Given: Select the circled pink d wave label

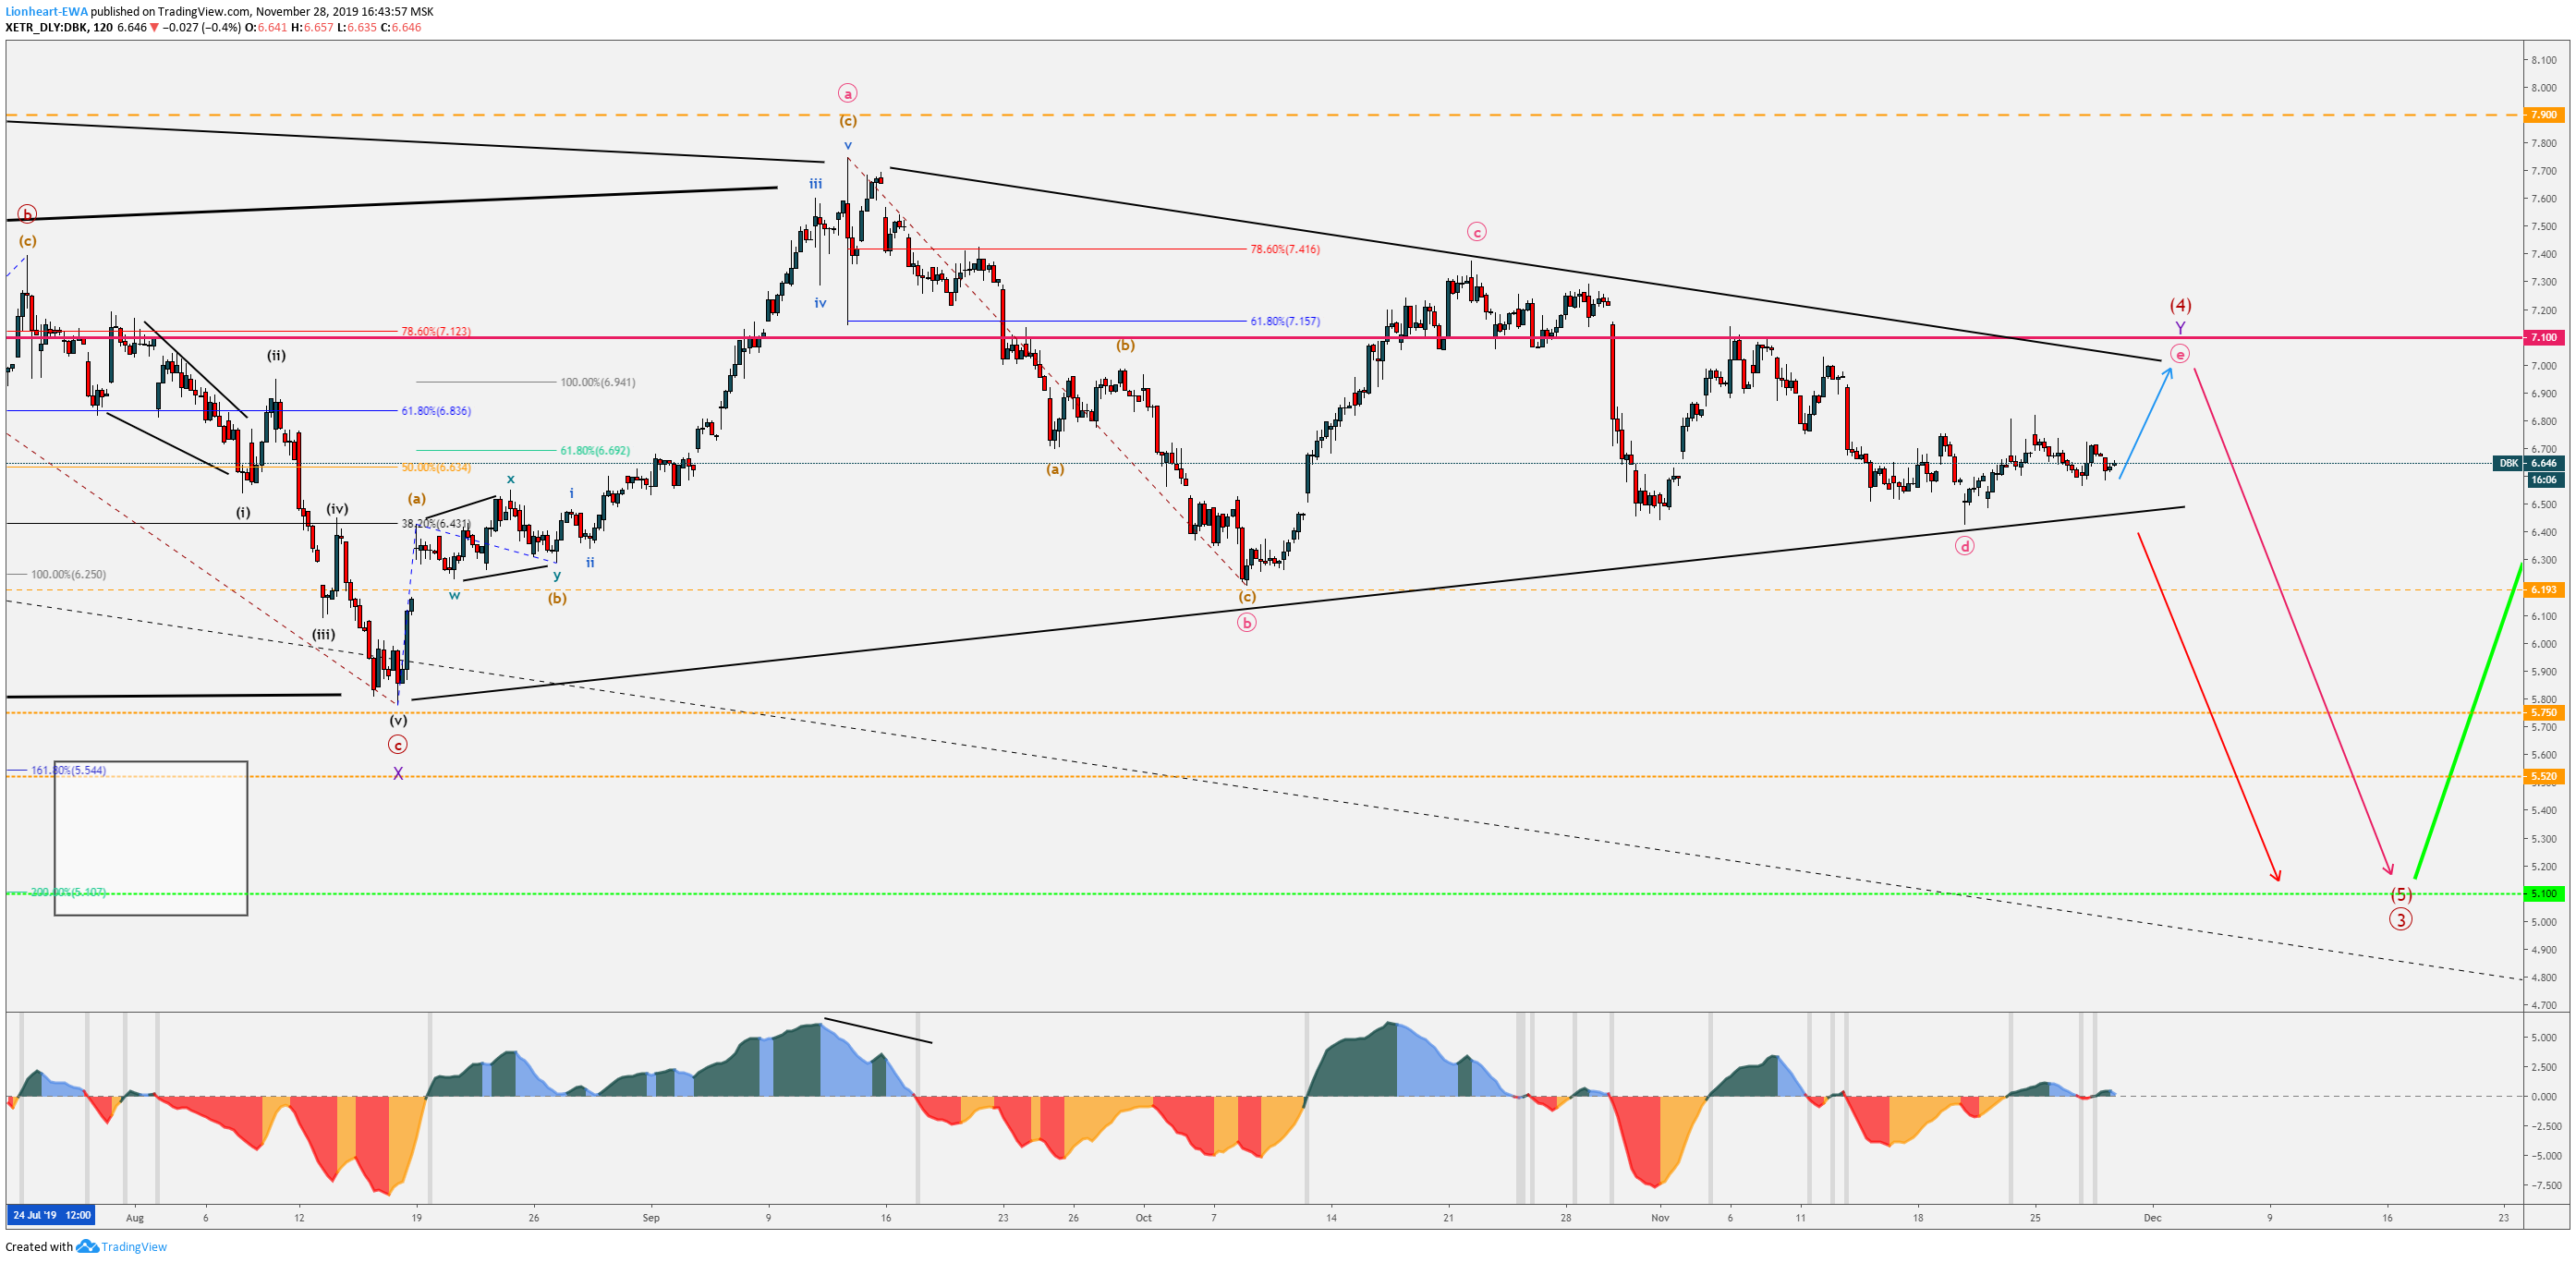Looking at the screenshot, I should [x=1965, y=546].
